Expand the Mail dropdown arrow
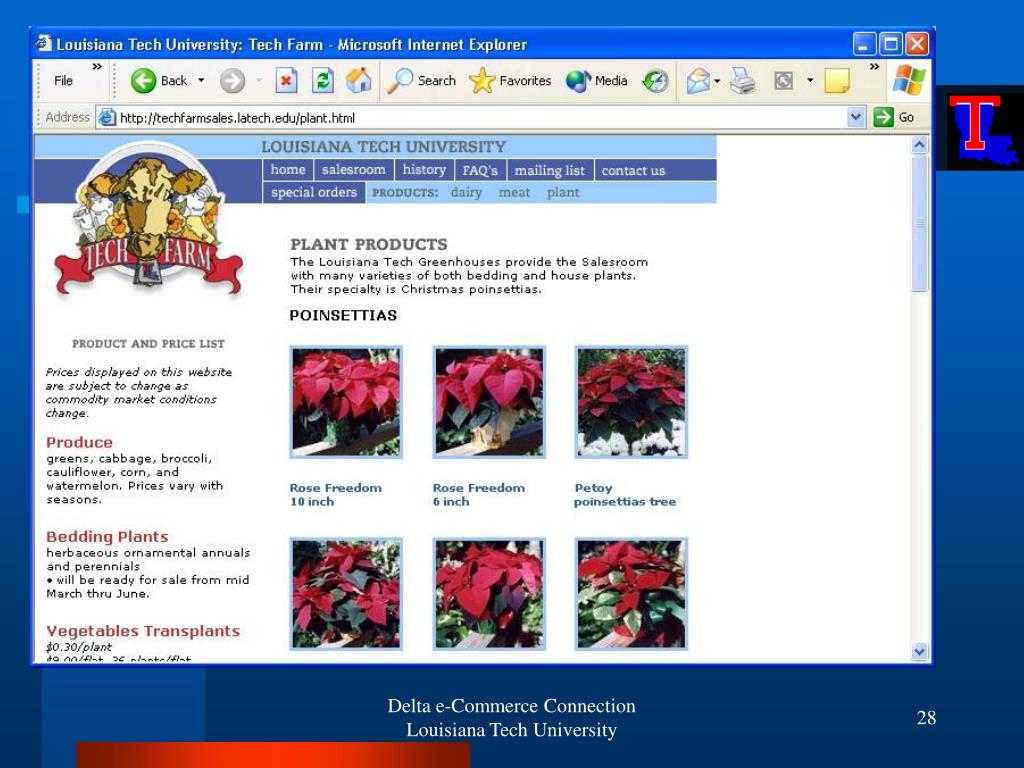Viewport: 1024px width, 768px height. pos(717,81)
